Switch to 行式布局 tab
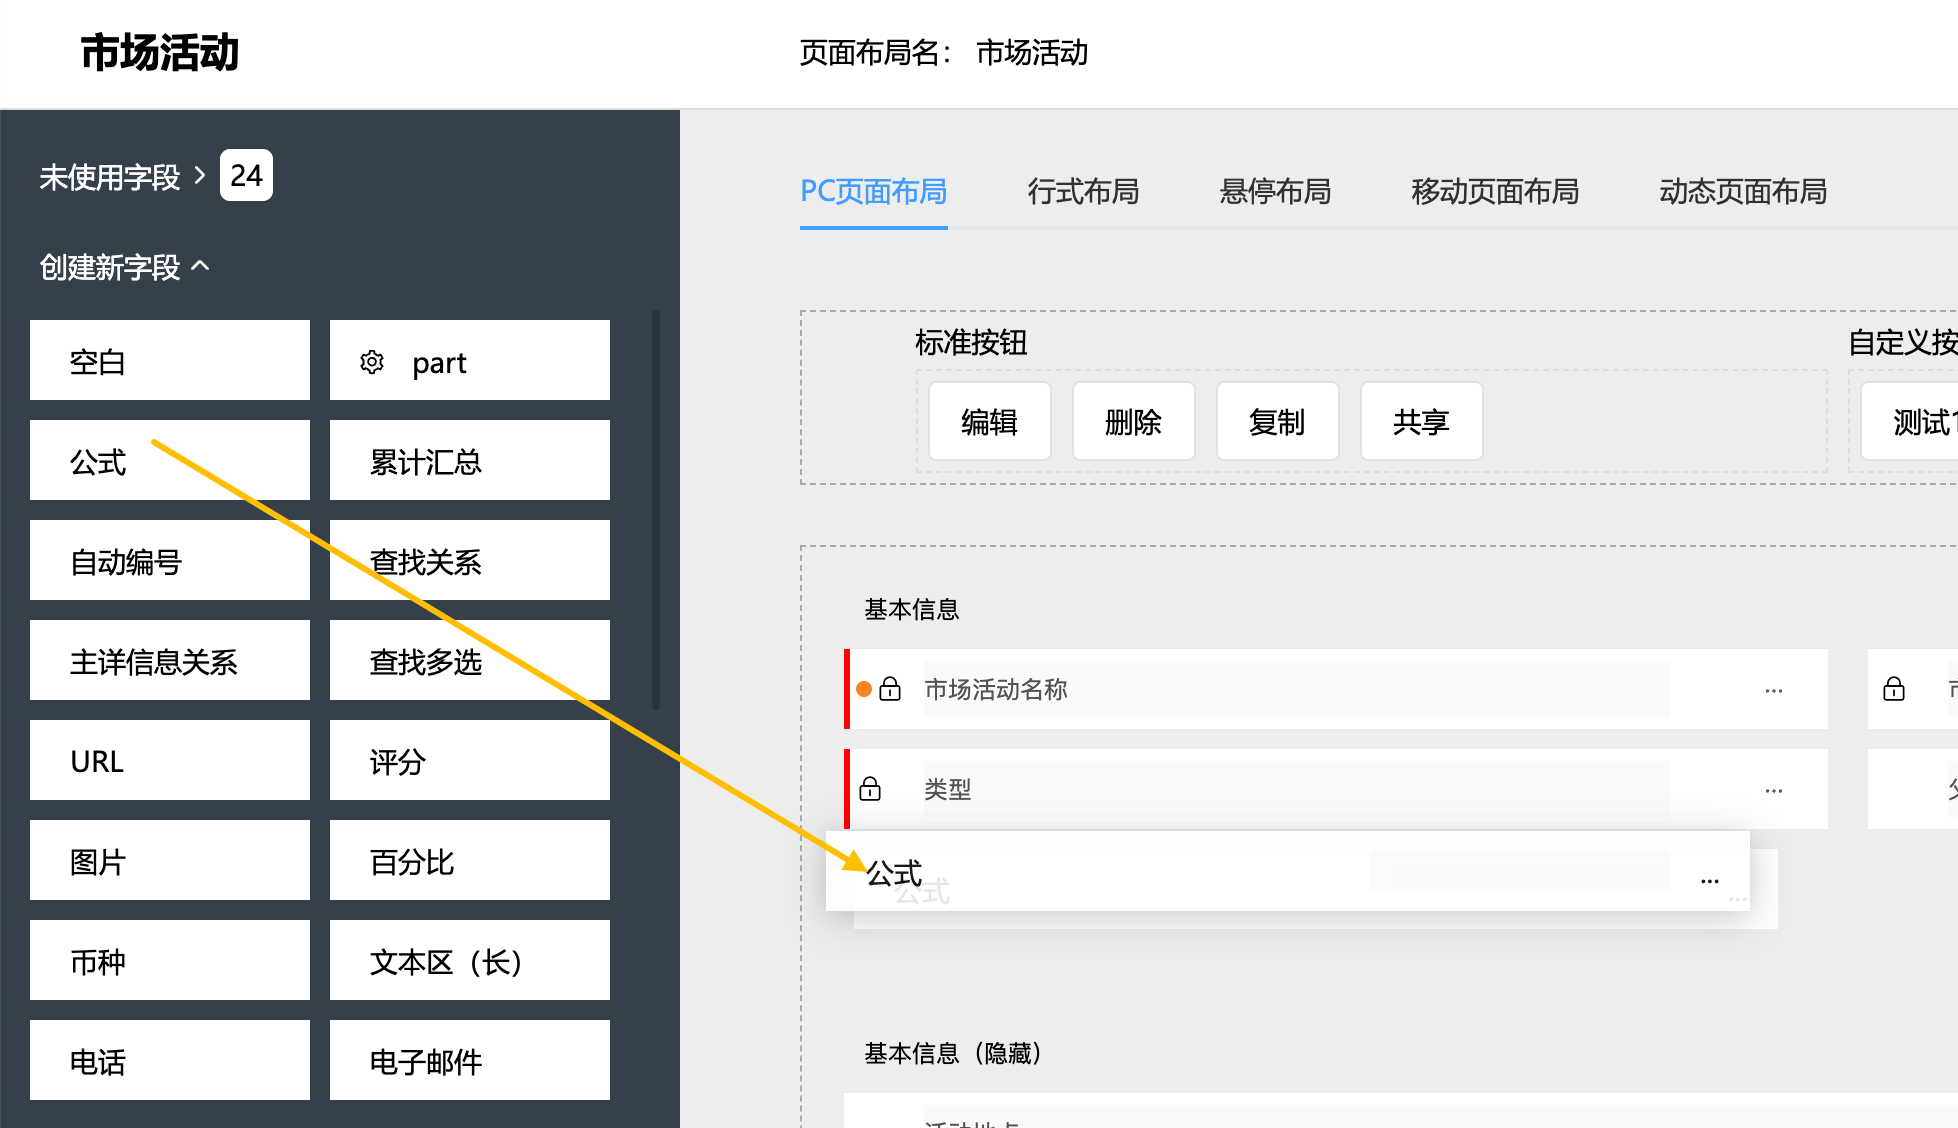The width and height of the screenshot is (1958, 1128). [x=1083, y=191]
